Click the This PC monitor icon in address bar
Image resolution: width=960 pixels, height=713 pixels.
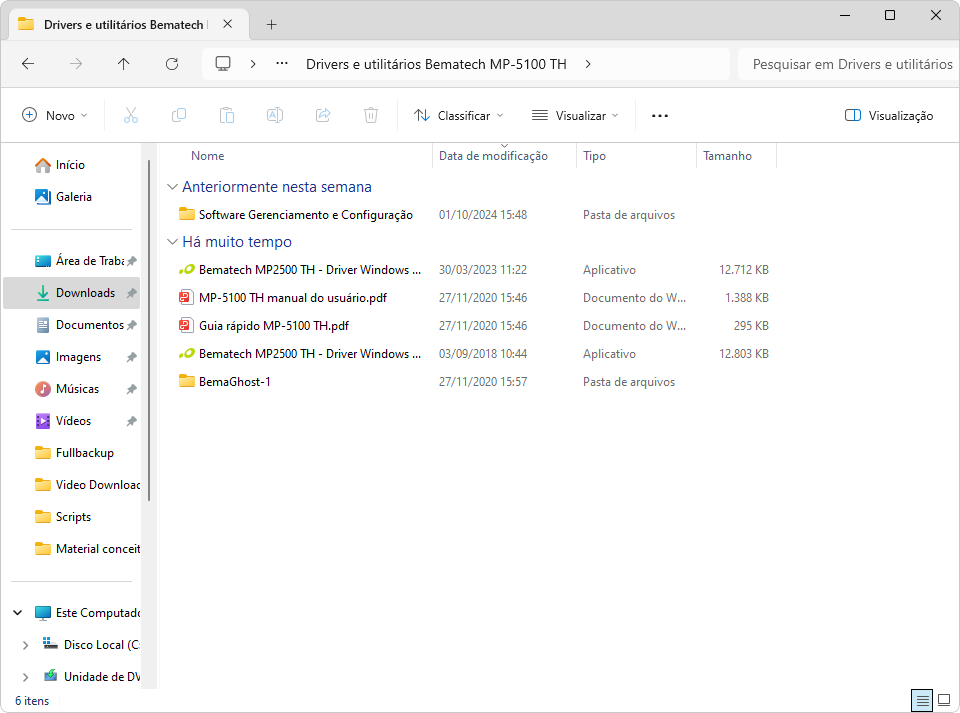[223, 64]
